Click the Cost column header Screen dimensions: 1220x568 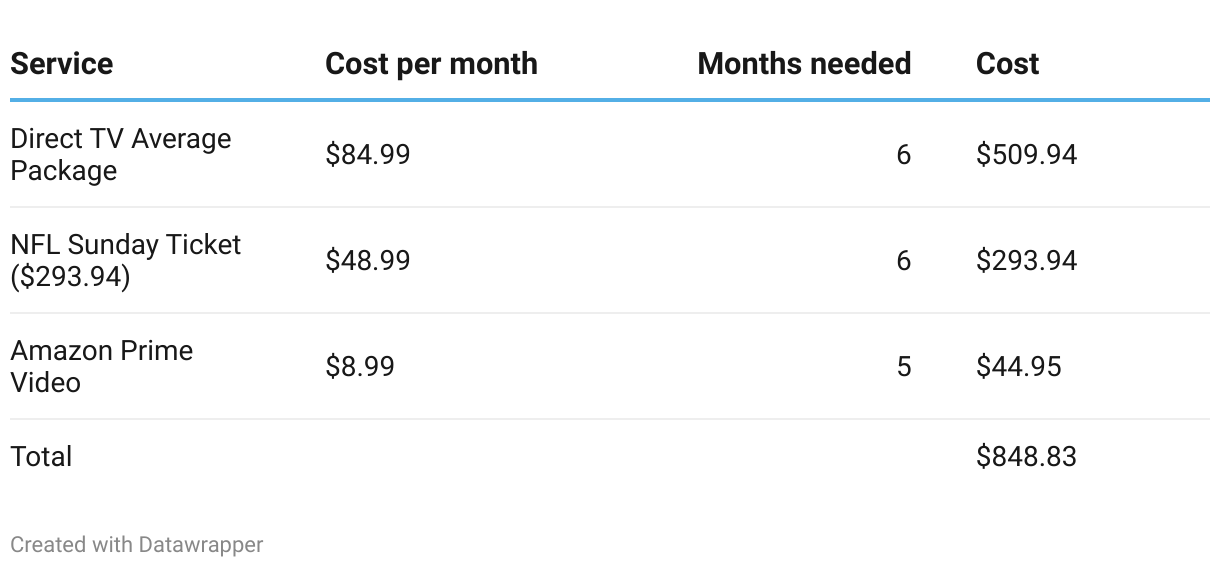point(1007,64)
